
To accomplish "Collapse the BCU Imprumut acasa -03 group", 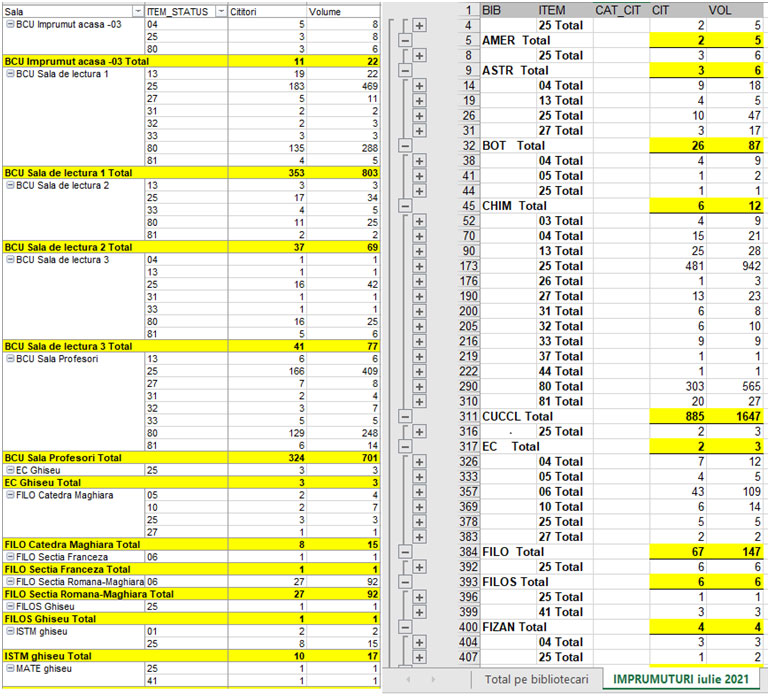I will (10, 24).
